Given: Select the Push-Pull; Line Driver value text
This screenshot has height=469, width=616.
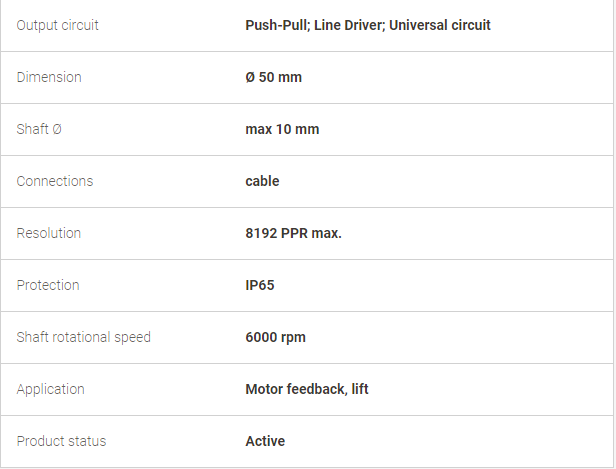Looking at the screenshot, I should pos(315,25).
